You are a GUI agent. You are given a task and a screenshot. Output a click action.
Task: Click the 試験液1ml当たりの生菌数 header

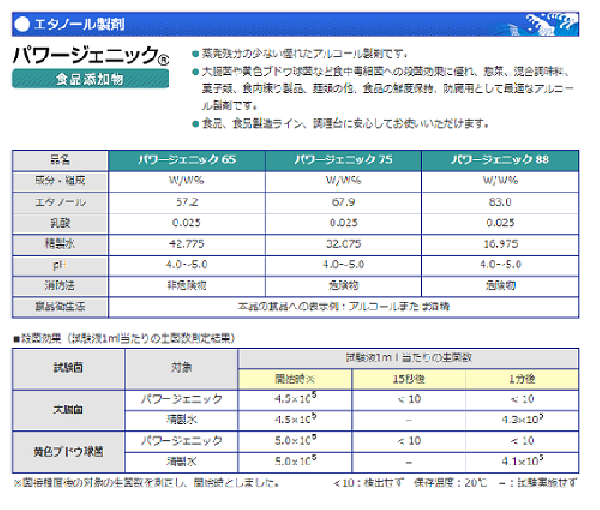tap(408, 358)
